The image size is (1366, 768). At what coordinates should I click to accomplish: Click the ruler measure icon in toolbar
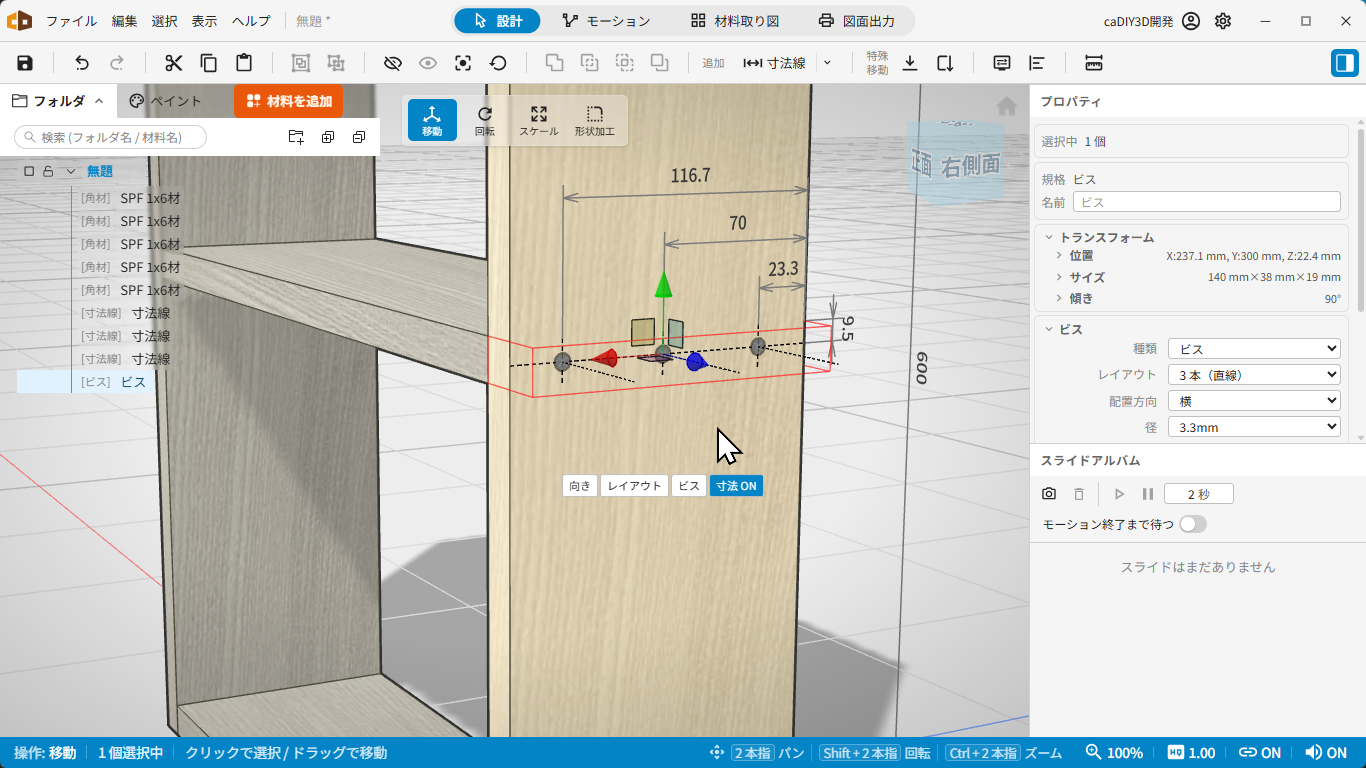click(1093, 63)
